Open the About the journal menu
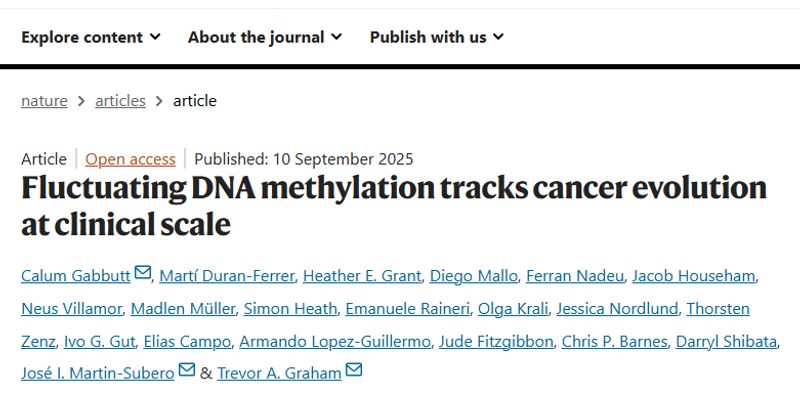 [265, 37]
